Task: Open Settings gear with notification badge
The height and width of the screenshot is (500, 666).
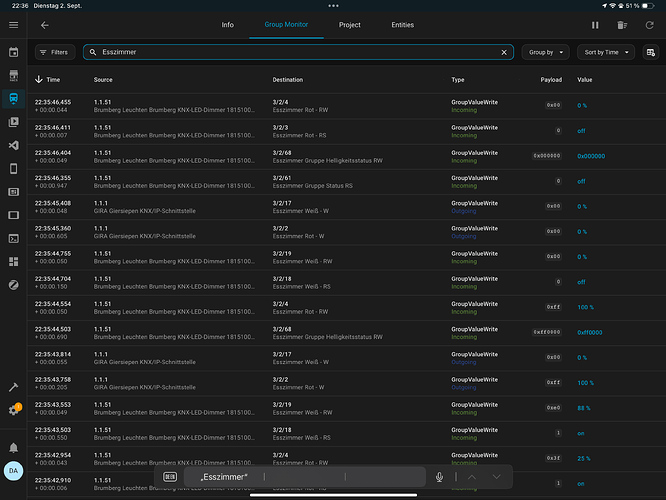Action: (14, 410)
